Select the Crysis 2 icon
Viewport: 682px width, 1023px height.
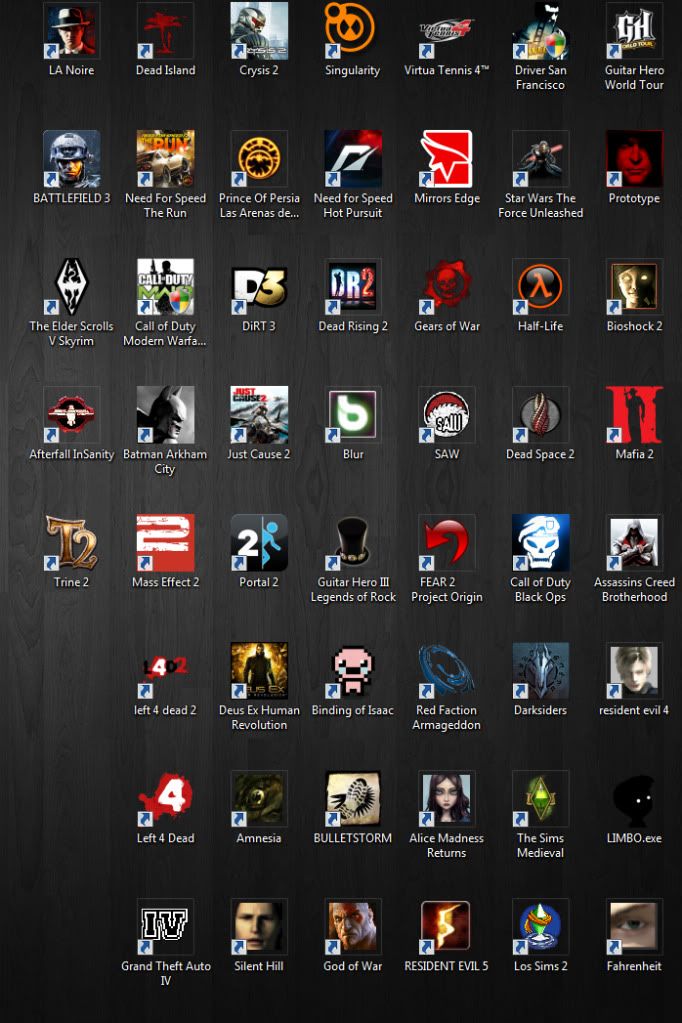(x=259, y=31)
